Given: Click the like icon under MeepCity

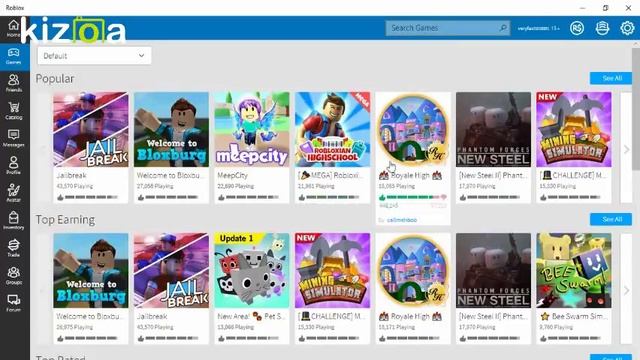Looking at the screenshot, I should 221,198.
